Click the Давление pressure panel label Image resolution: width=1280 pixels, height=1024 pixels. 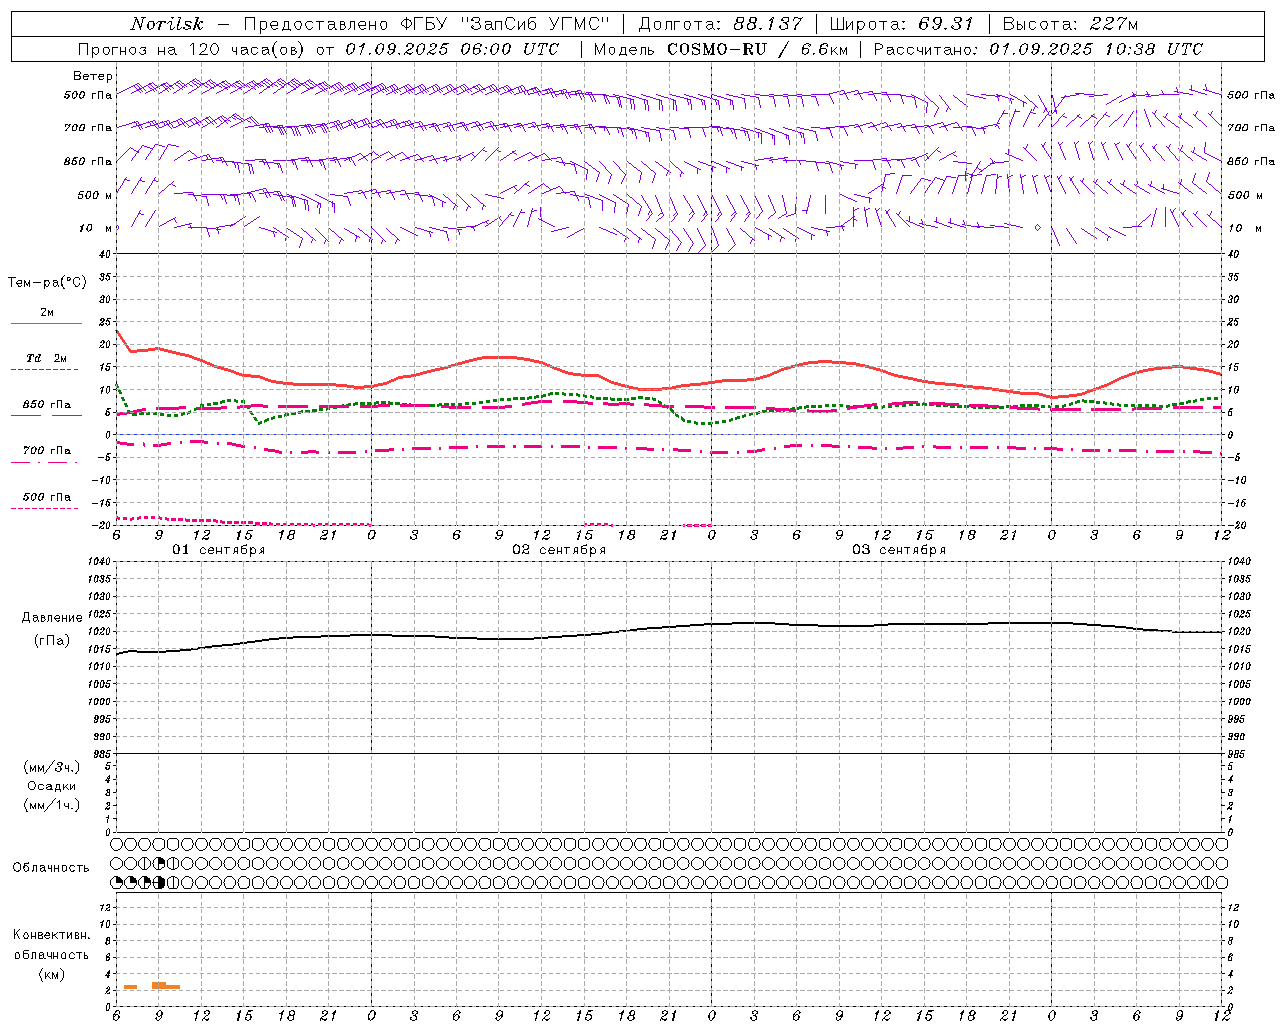(x=52, y=618)
